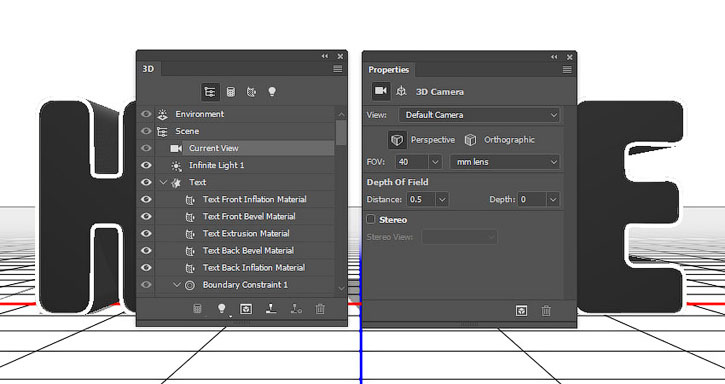The height and width of the screenshot is (384, 725).
Task: Open the FOV value dropdown arrow
Action: [x=435, y=162]
